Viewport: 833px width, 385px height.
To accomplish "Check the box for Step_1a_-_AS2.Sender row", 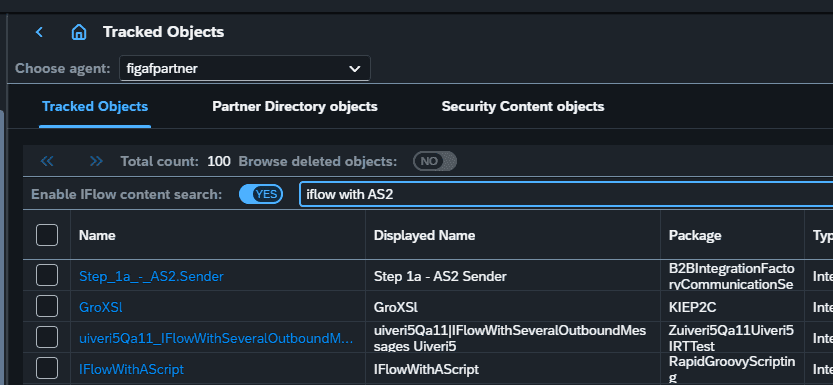I will pos(47,276).
